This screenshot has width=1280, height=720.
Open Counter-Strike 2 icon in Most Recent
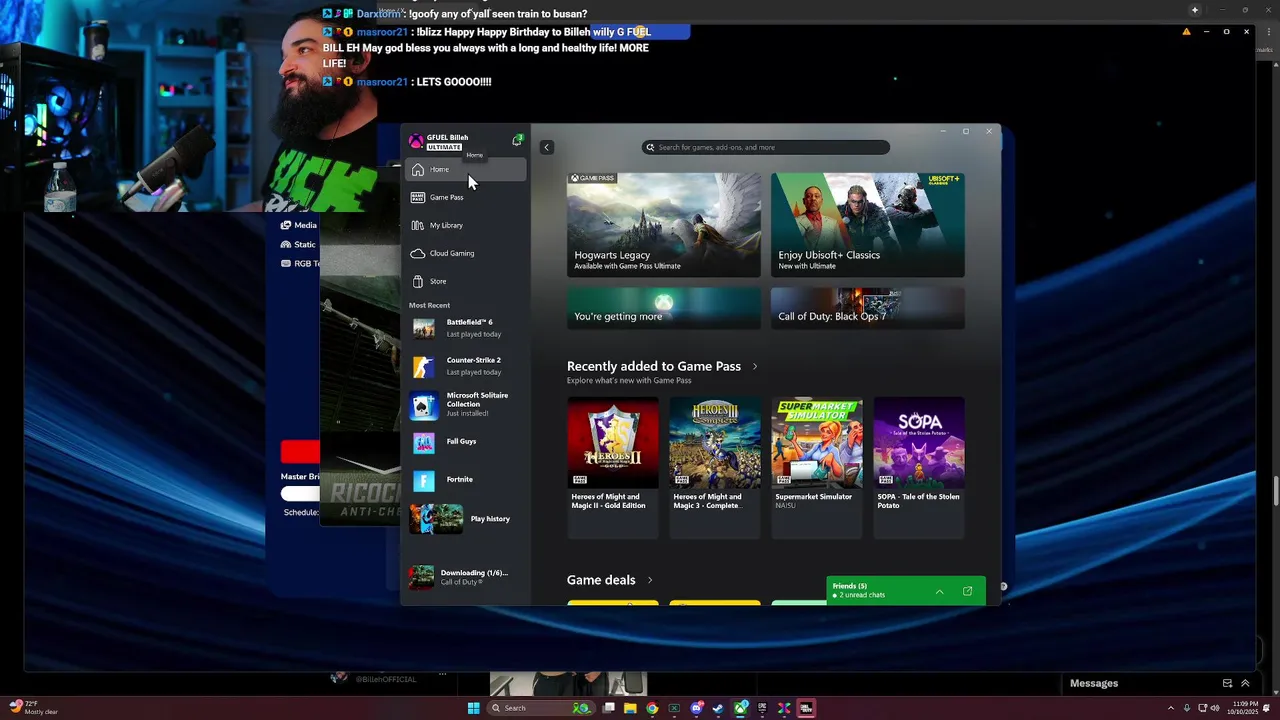[x=424, y=366]
